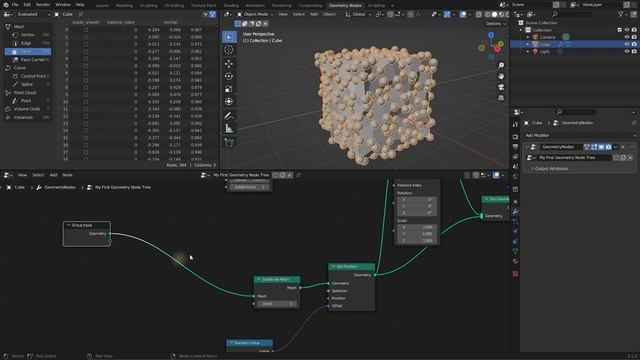Expand the Camera item in outliner

pos(528,37)
